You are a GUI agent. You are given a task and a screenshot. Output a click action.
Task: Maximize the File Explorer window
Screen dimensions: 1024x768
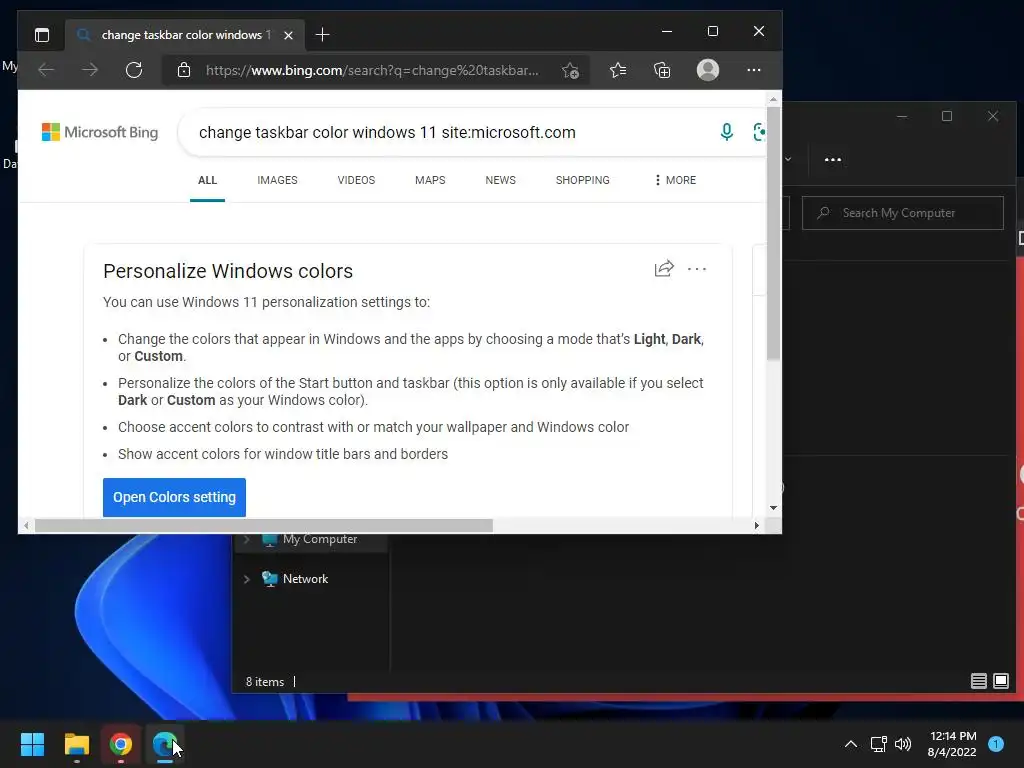[947, 116]
